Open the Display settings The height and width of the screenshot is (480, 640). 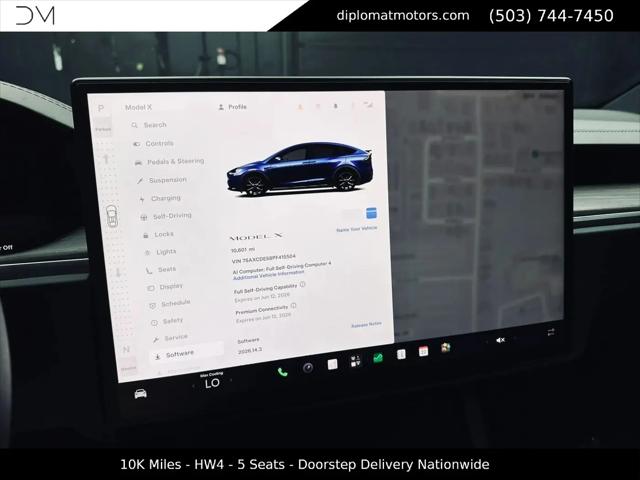[x=165, y=287]
